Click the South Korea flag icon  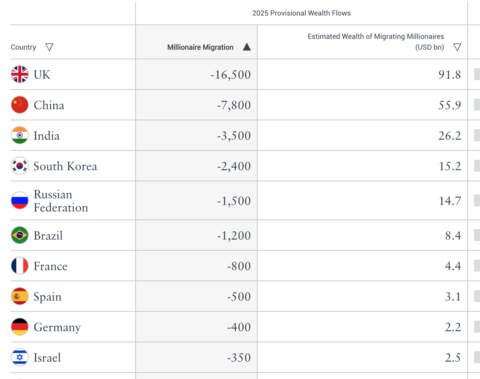point(20,166)
